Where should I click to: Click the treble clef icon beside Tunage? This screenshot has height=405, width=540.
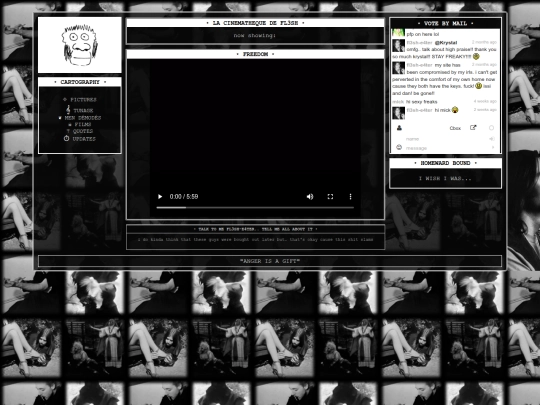[68, 110]
